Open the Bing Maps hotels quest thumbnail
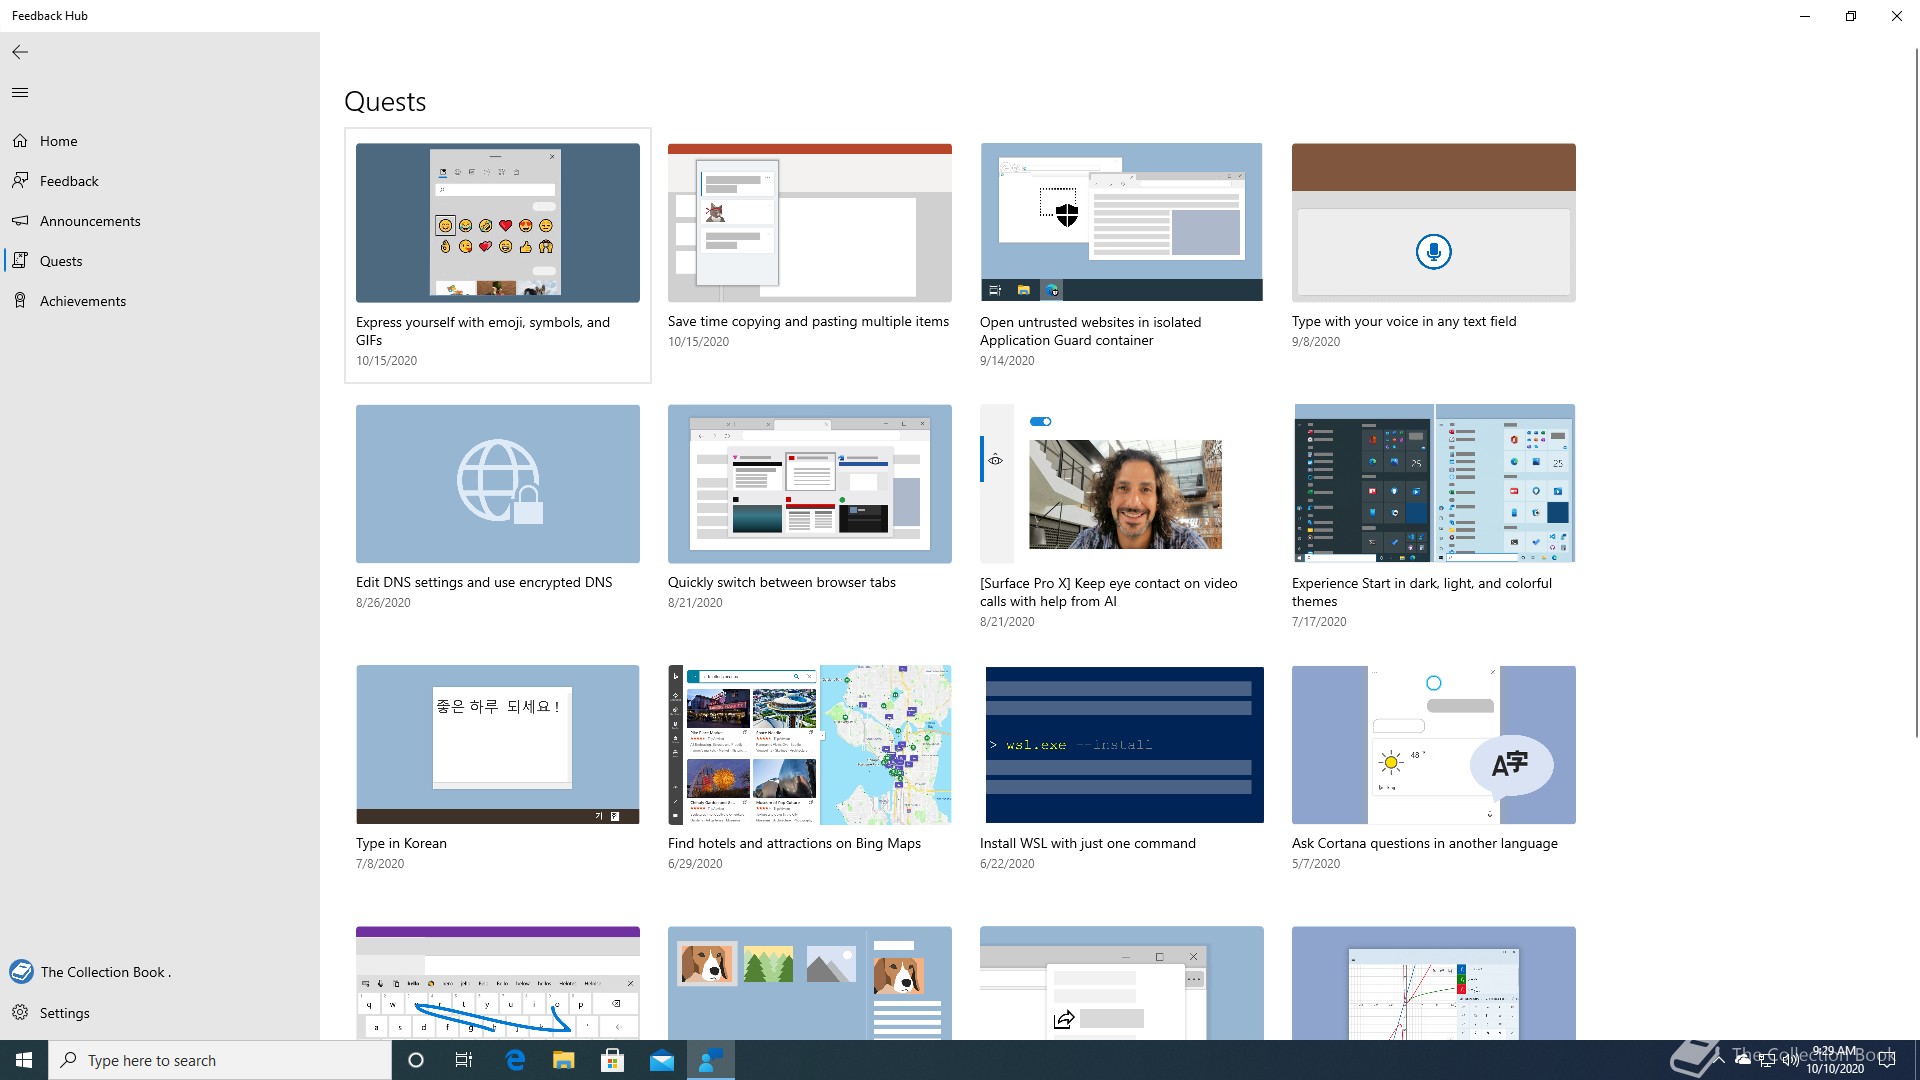 point(810,745)
